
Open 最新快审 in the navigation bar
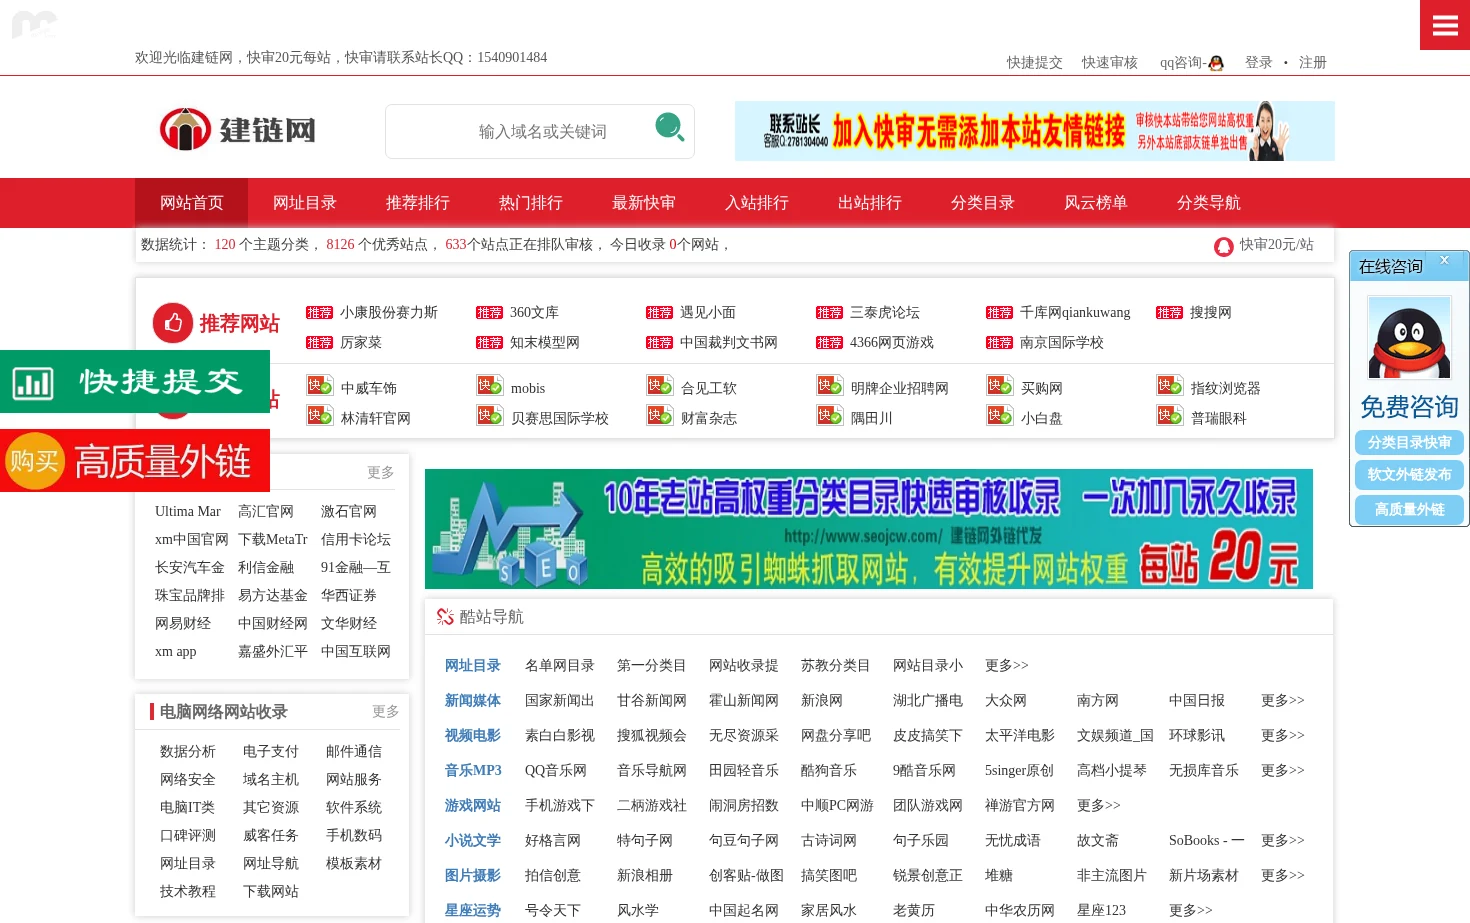643,203
